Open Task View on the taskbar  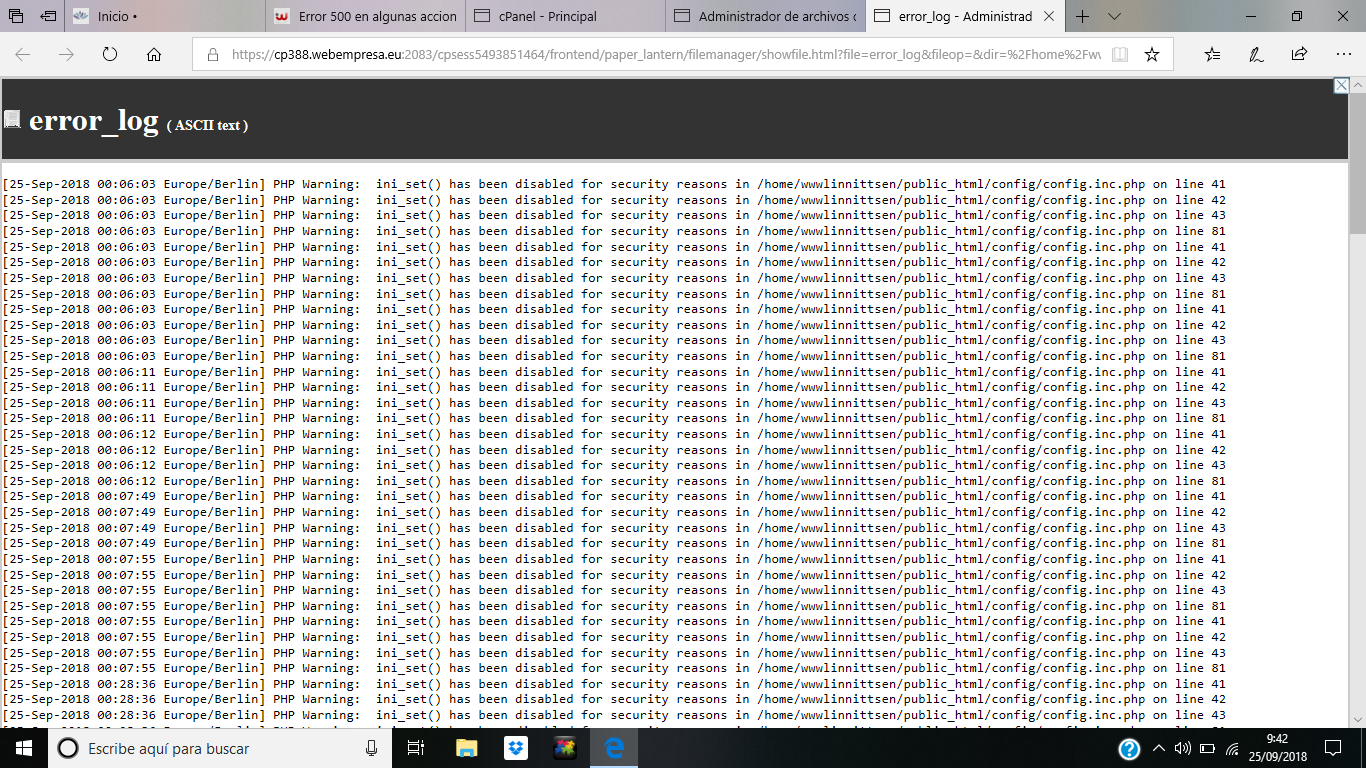[x=417, y=748]
